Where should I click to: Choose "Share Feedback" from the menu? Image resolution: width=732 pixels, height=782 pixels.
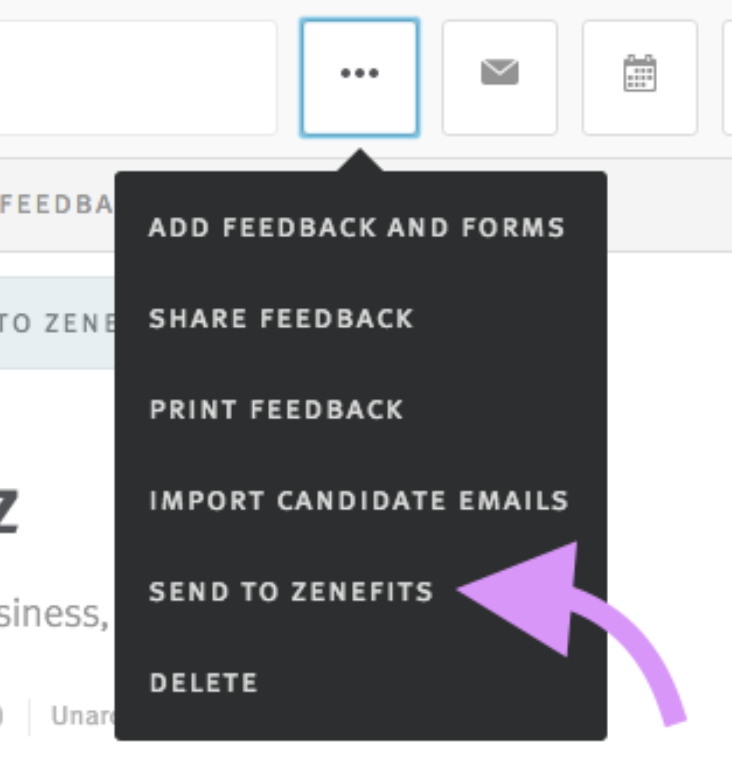click(280, 319)
